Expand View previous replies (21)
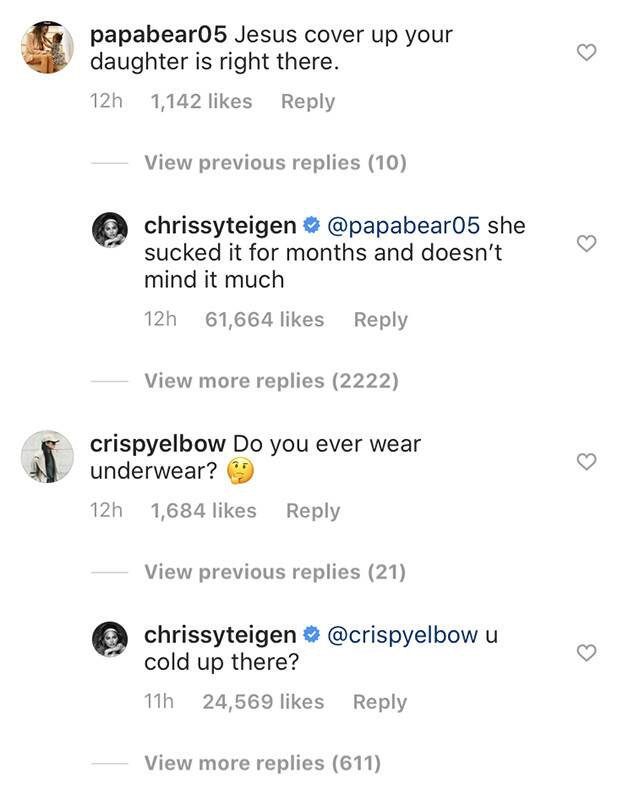Viewport: 634px width, 795px height. (x=275, y=572)
